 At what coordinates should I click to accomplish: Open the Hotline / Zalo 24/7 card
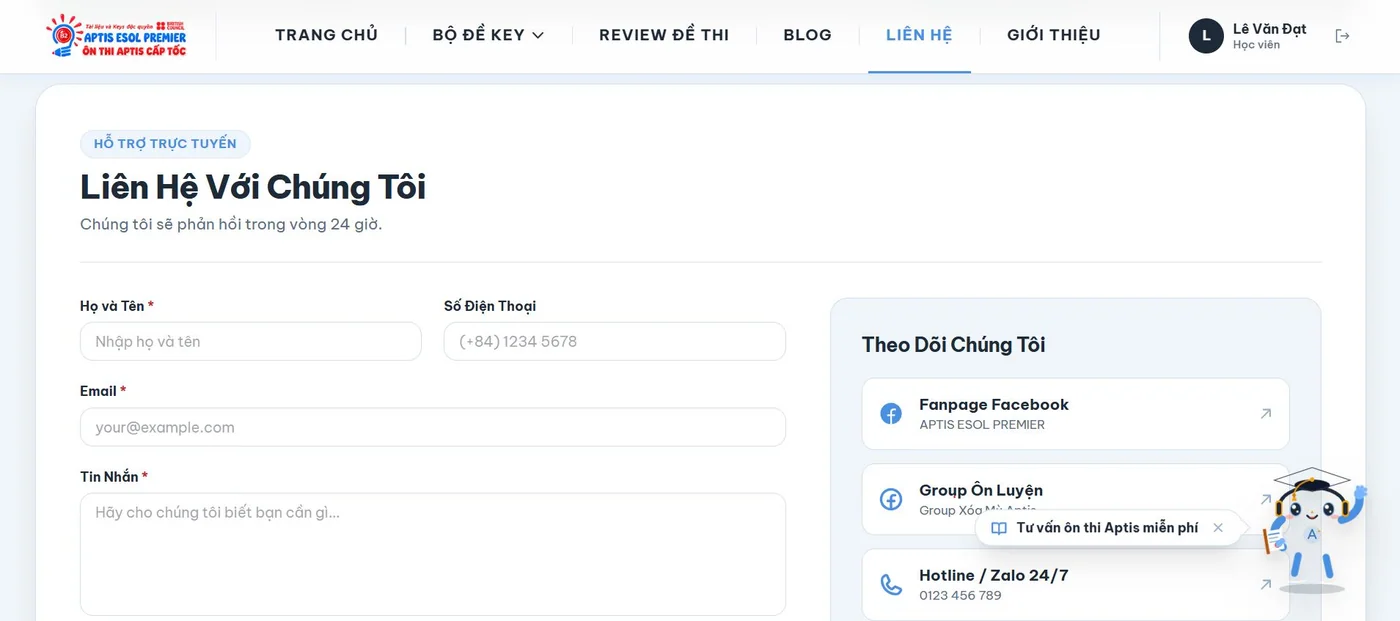[1076, 584]
